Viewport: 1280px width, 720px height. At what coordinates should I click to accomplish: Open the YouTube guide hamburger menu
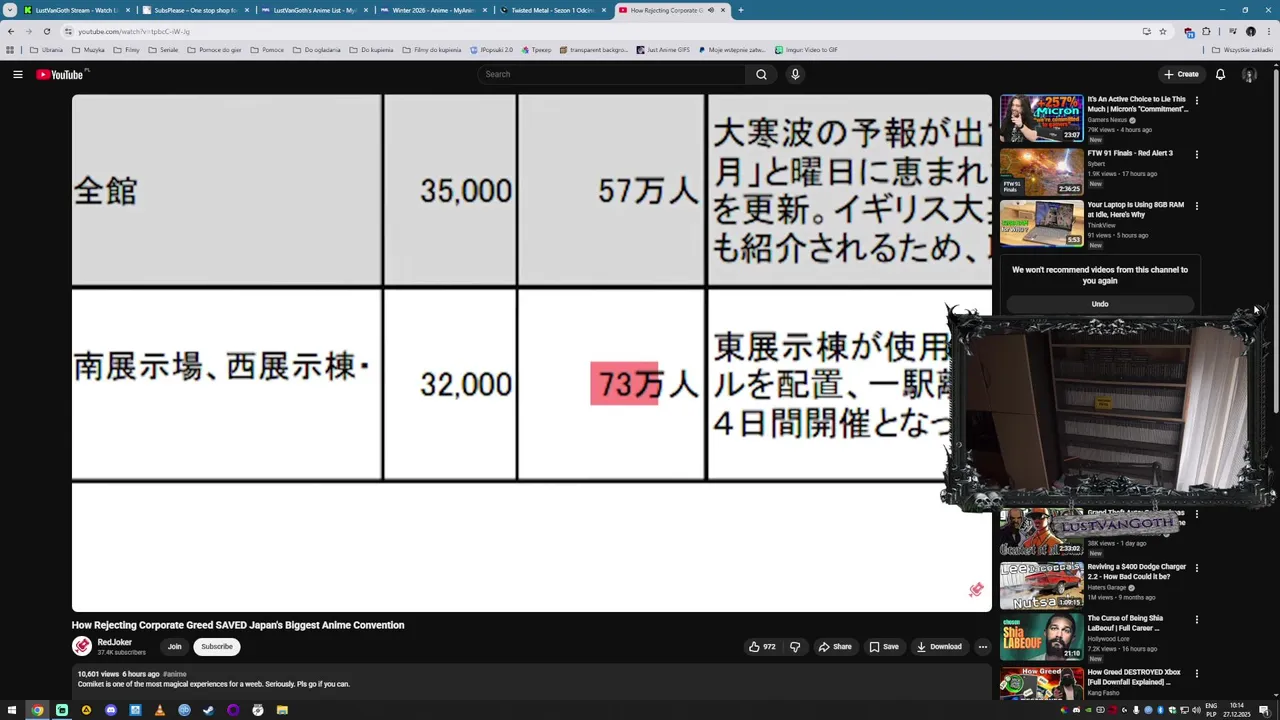point(17,74)
